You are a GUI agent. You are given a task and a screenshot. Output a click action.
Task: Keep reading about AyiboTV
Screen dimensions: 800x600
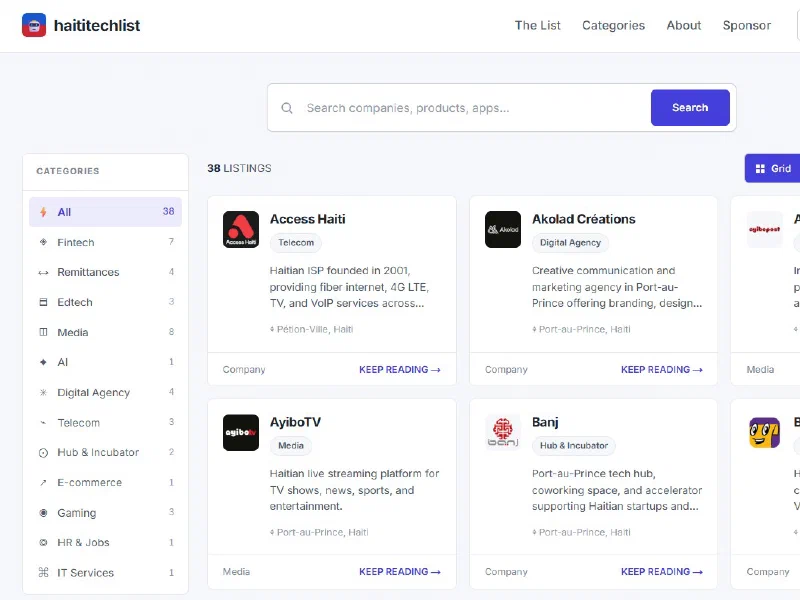coord(399,572)
